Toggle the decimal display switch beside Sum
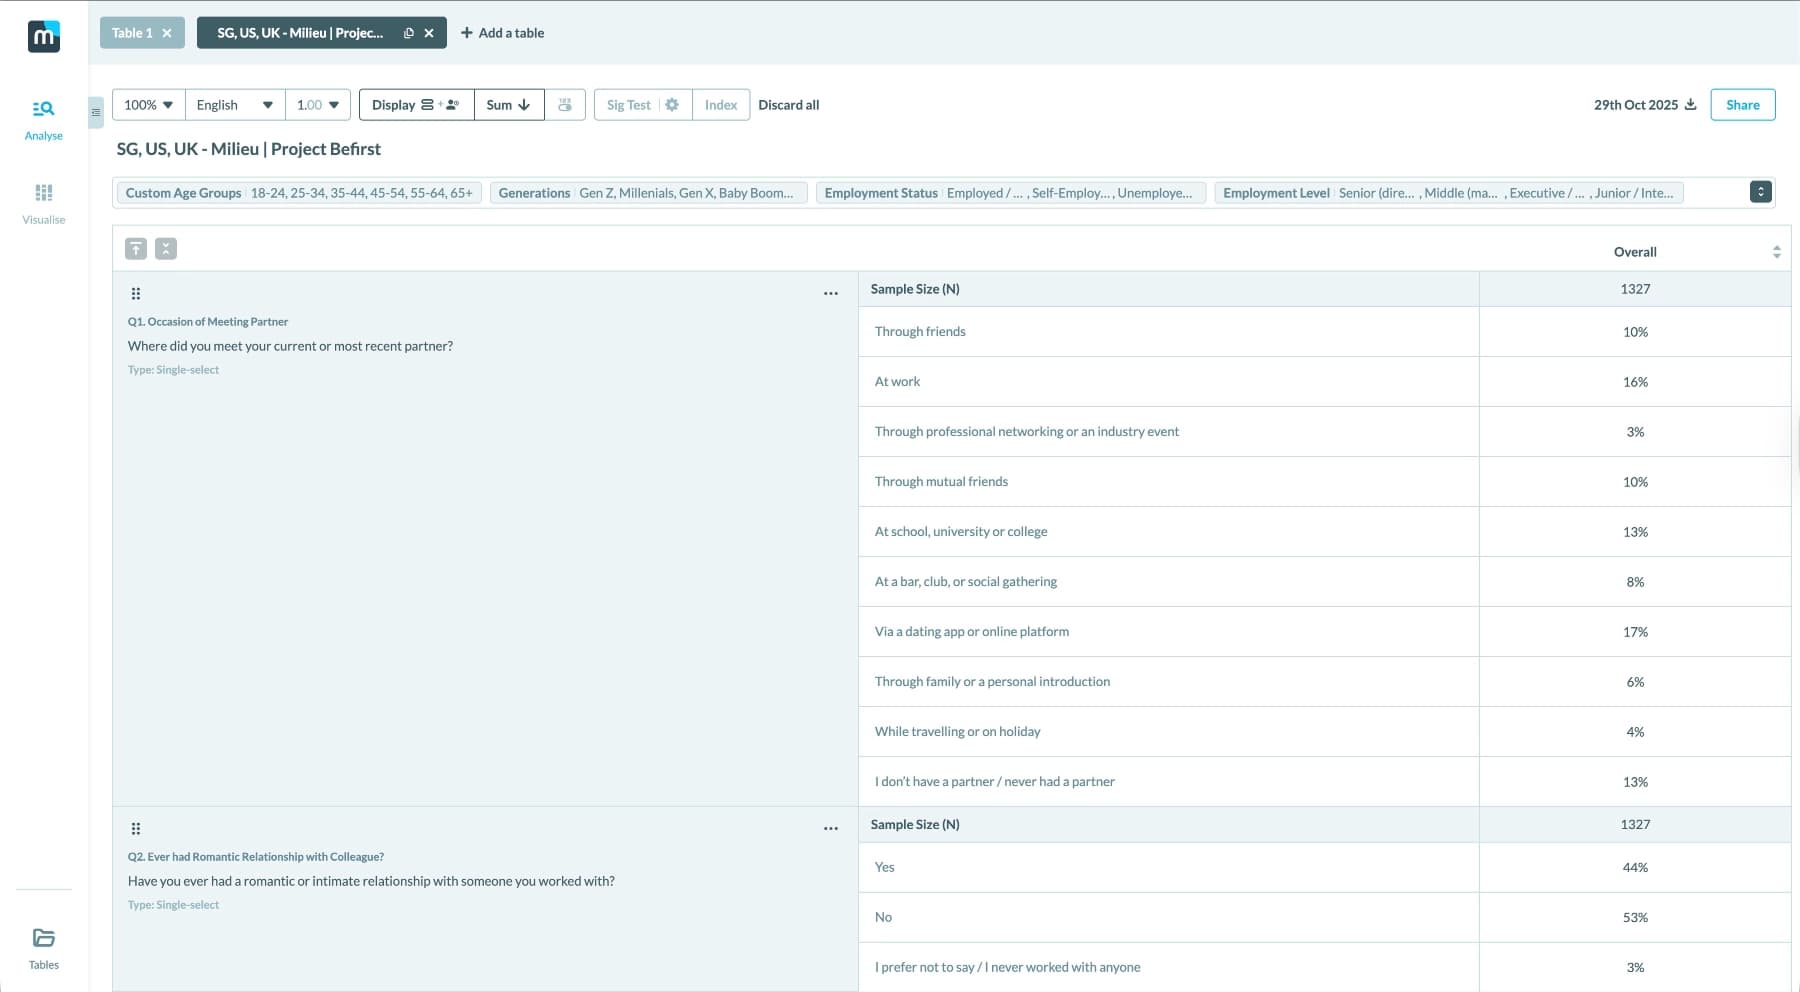 point(565,104)
